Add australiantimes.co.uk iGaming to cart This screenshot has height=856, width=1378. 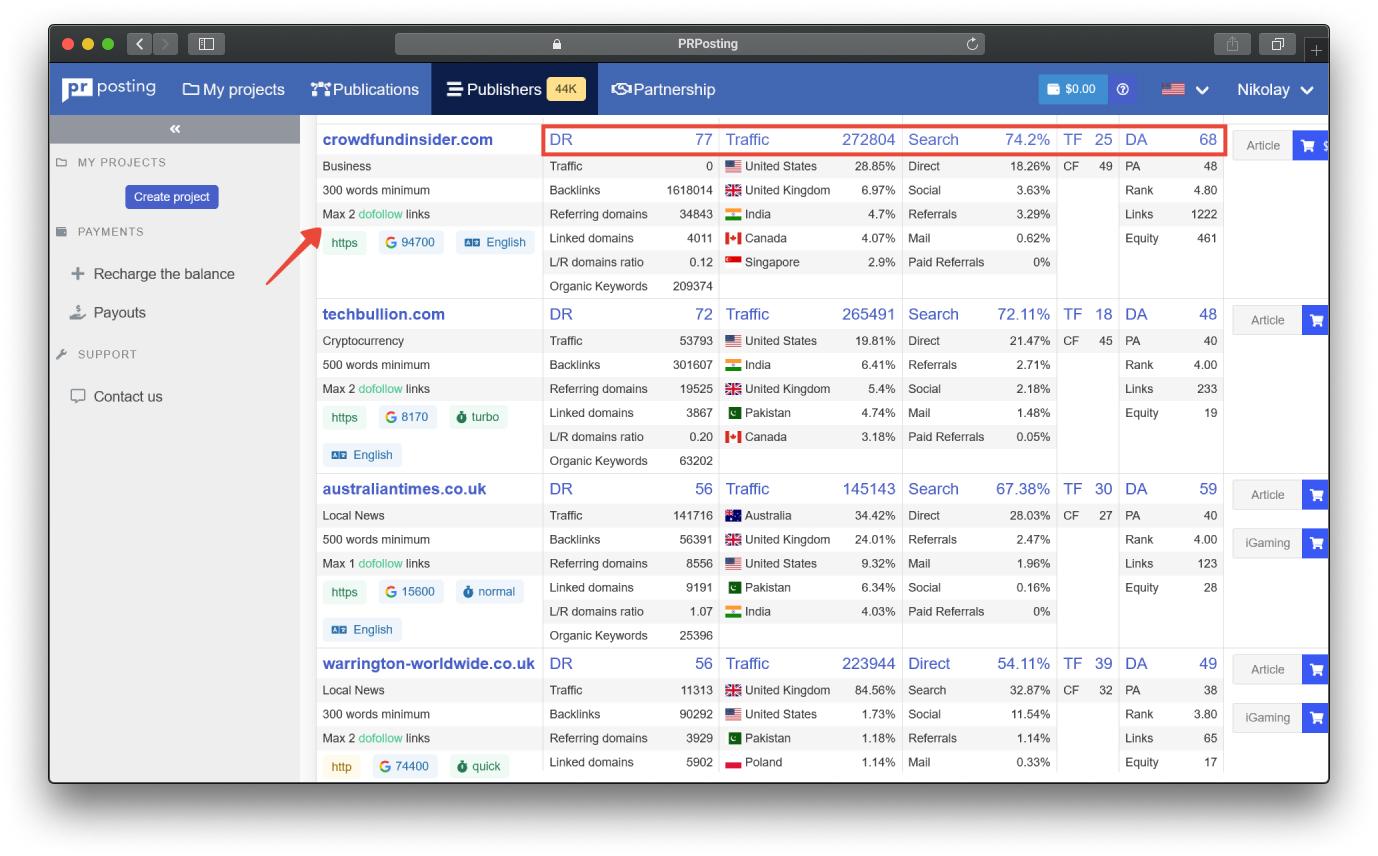pos(1316,543)
